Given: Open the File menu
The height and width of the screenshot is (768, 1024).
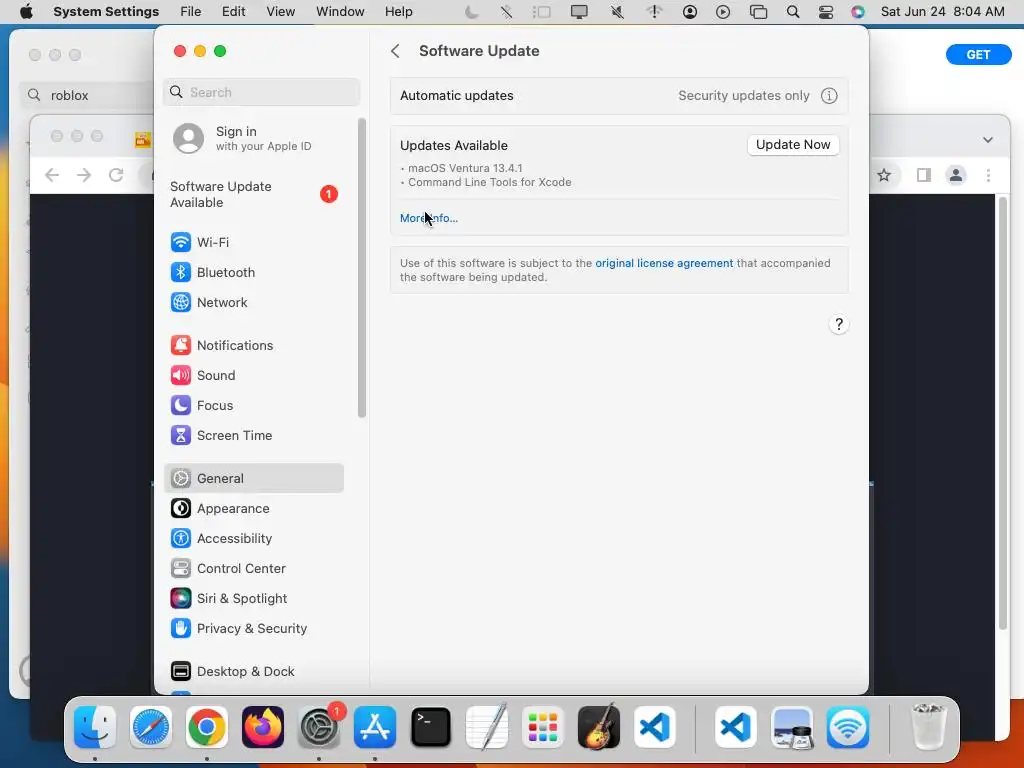Looking at the screenshot, I should click(191, 12).
